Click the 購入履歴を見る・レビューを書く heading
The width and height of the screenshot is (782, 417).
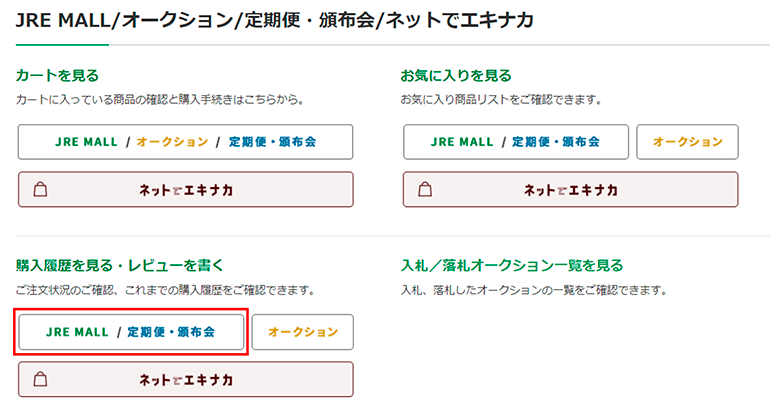[120, 266]
